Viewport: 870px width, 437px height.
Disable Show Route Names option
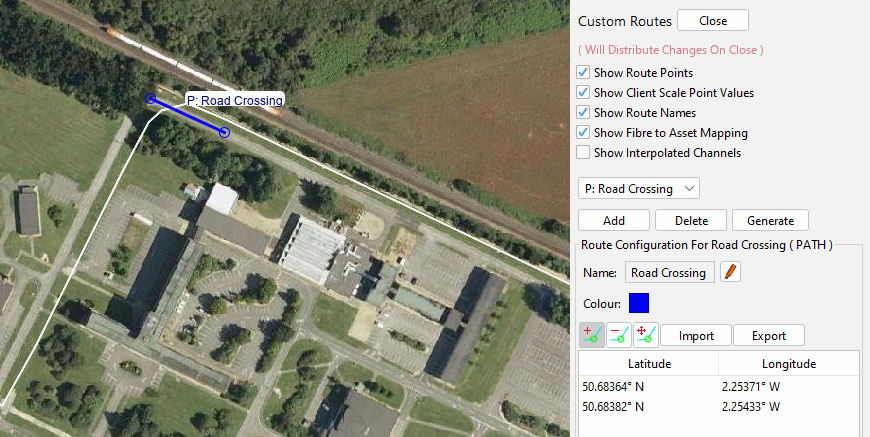pos(584,113)
